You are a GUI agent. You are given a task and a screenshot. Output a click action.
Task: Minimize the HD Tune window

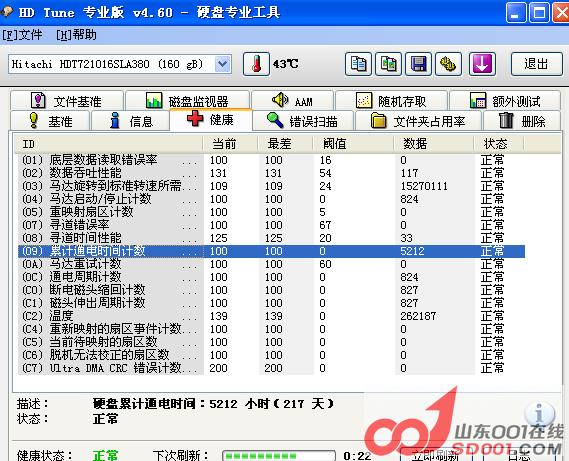[x=516, y=13]
